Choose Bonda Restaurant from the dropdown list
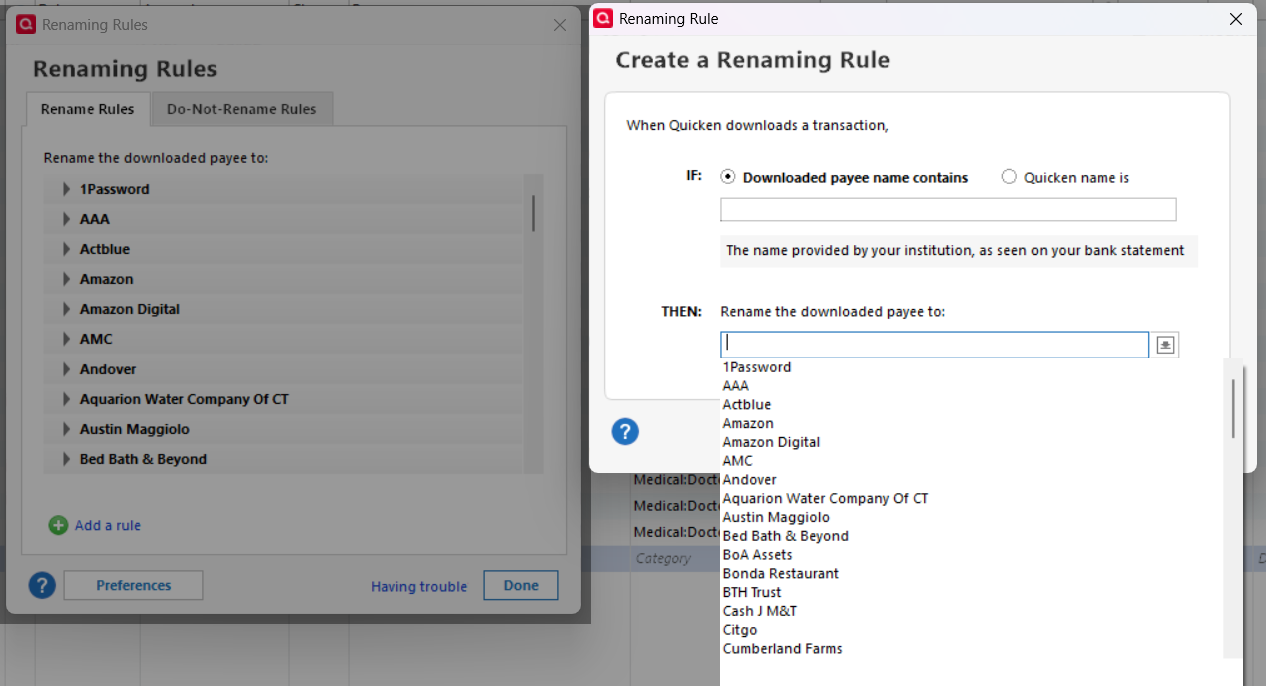 (x=781, y=574)
